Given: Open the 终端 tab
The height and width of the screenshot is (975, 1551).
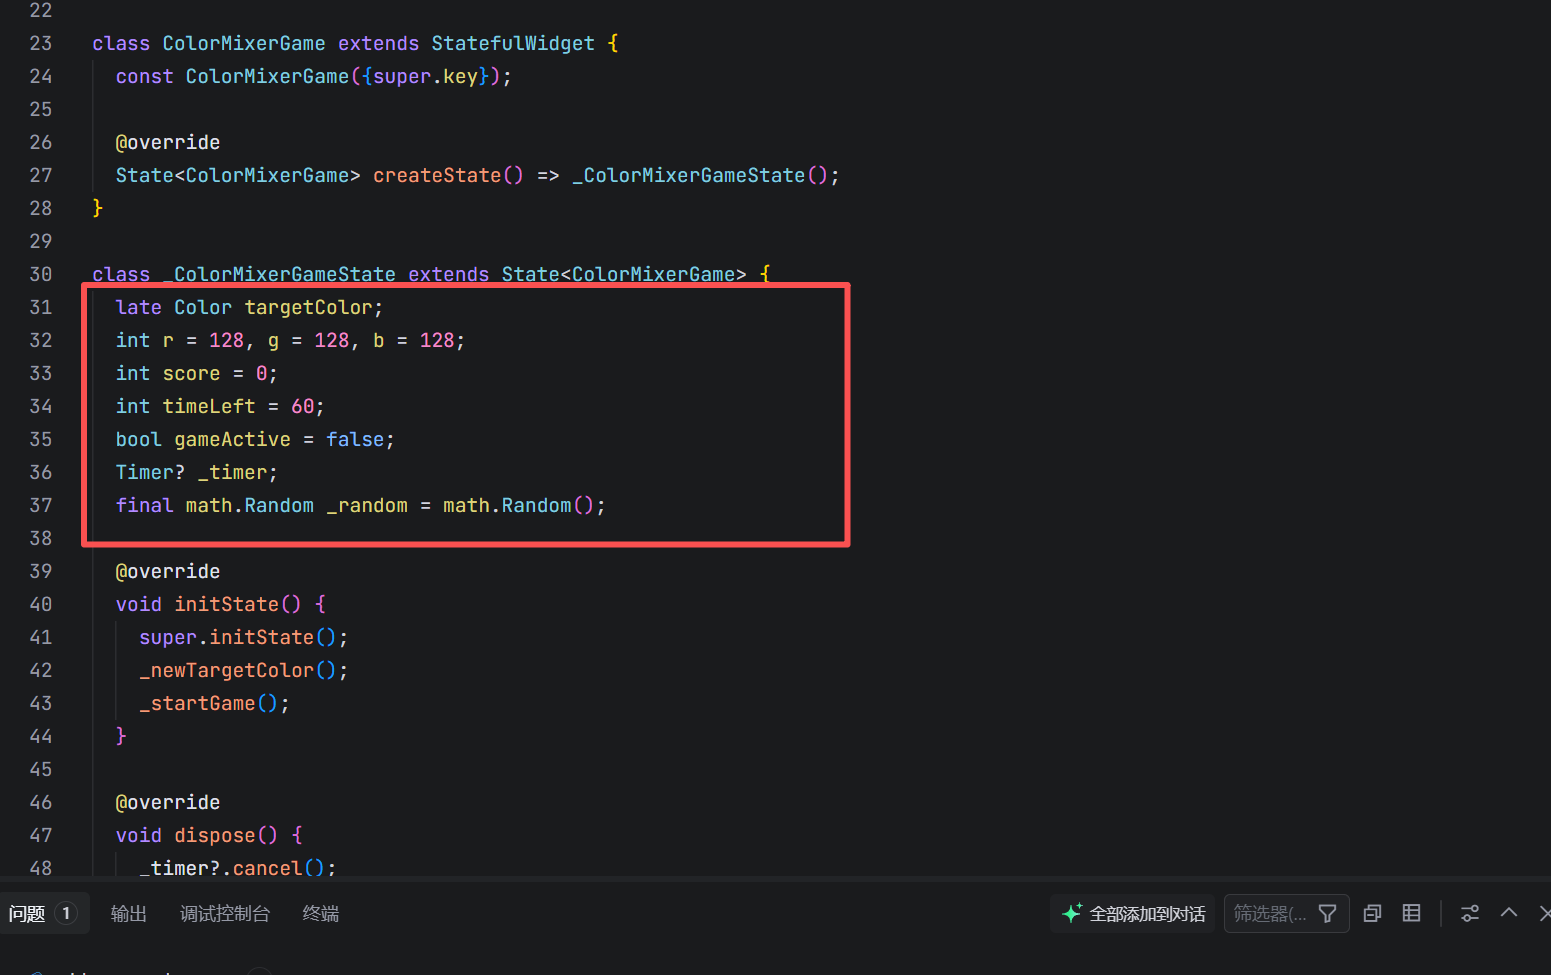Looking at the screenshot, I should point(321,914).
